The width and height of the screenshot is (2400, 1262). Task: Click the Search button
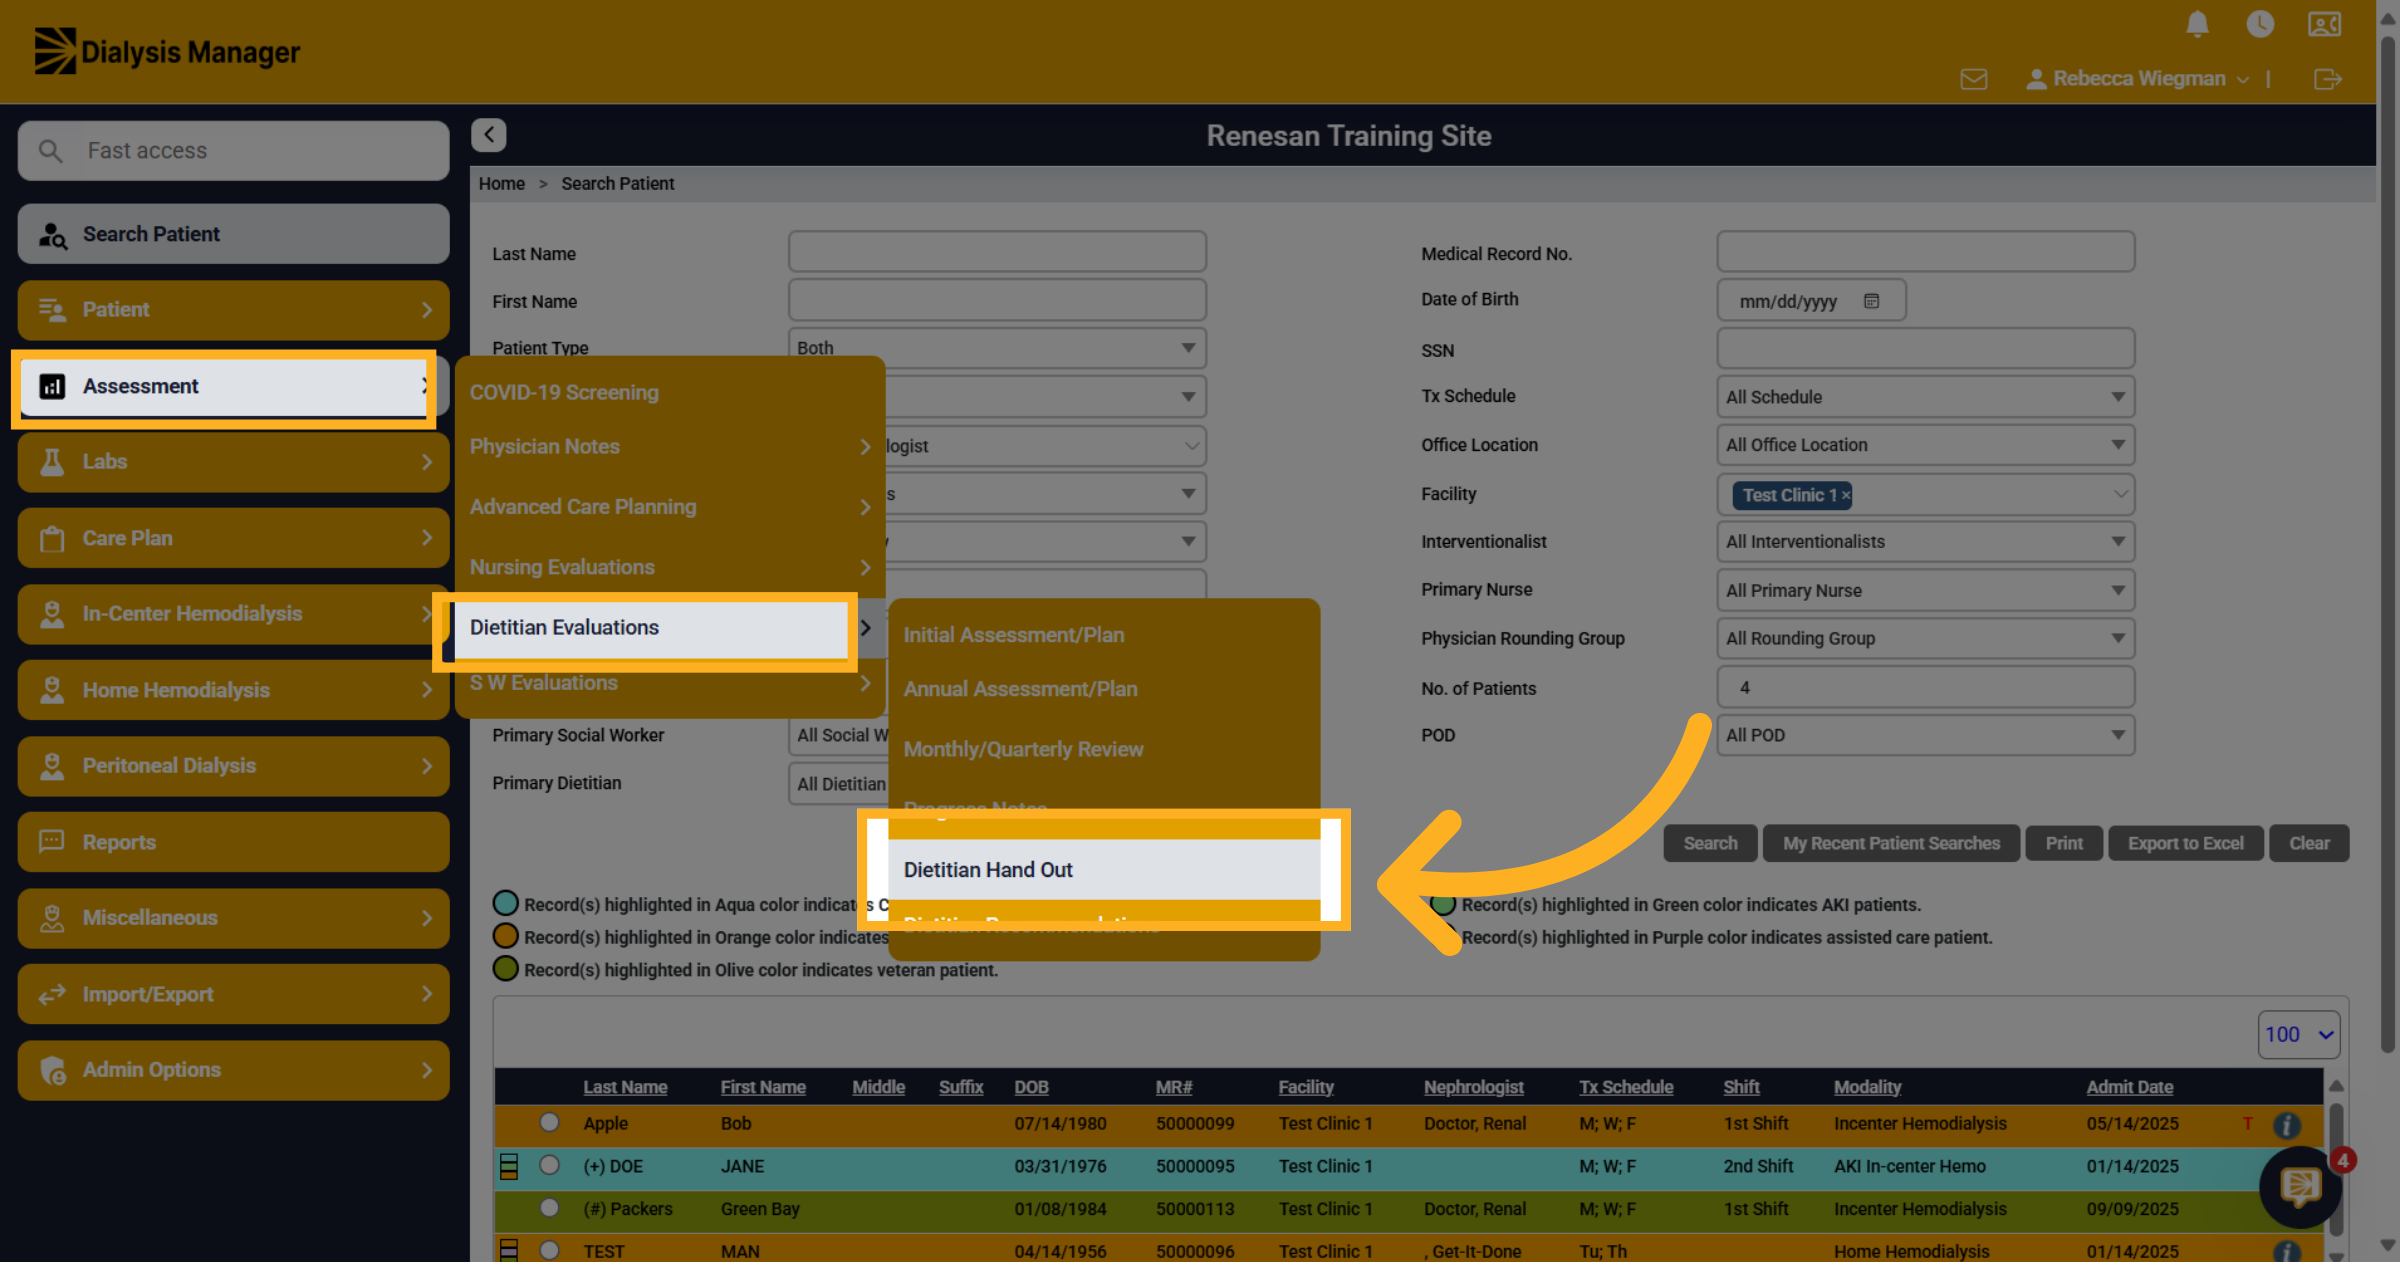1710,843
